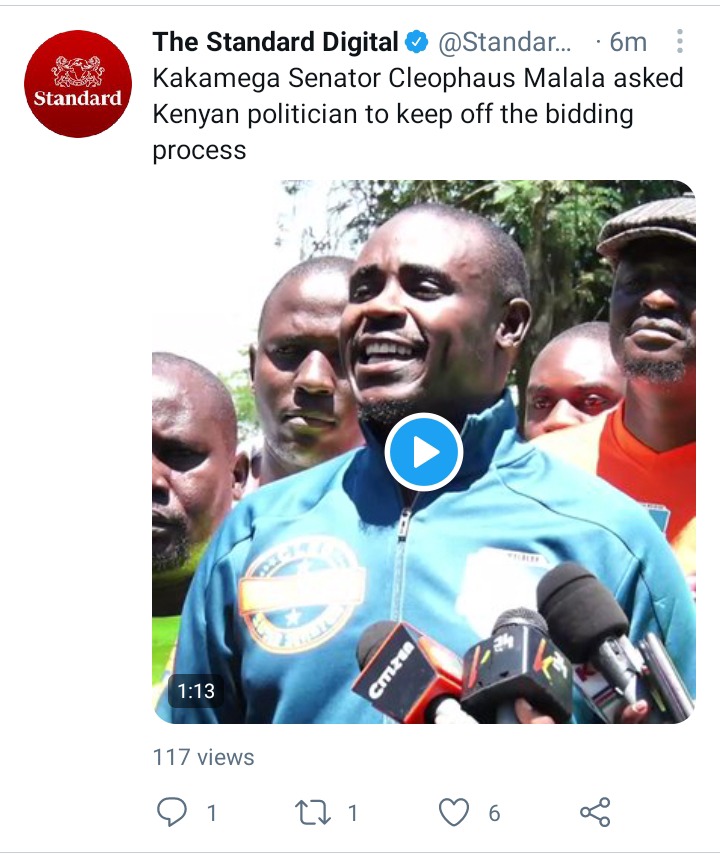The width and height of the screenshot is (720, 855).
Task: Open the share icon
Action: 595,812
